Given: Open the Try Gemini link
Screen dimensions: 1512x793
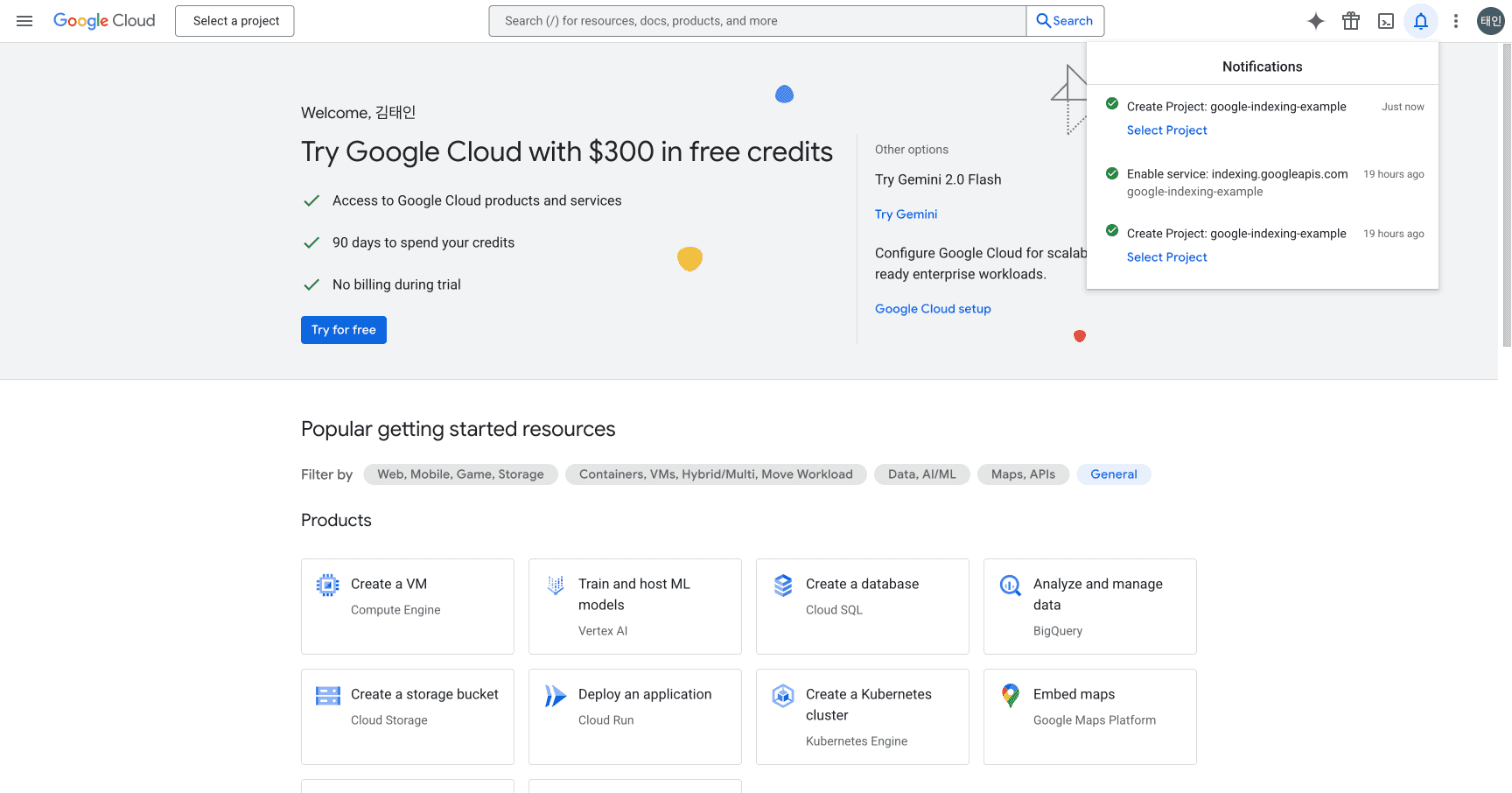Looking at the screenshot, I should point(906,214).
